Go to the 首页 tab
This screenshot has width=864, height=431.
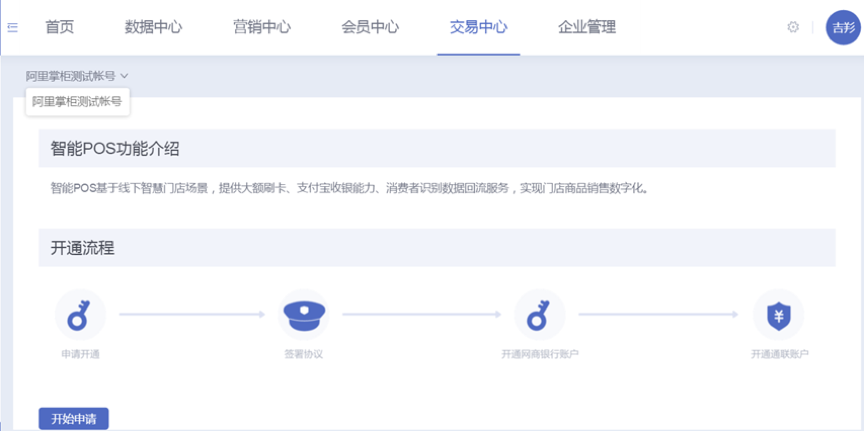pyautogui.click(x=60, y=27)
